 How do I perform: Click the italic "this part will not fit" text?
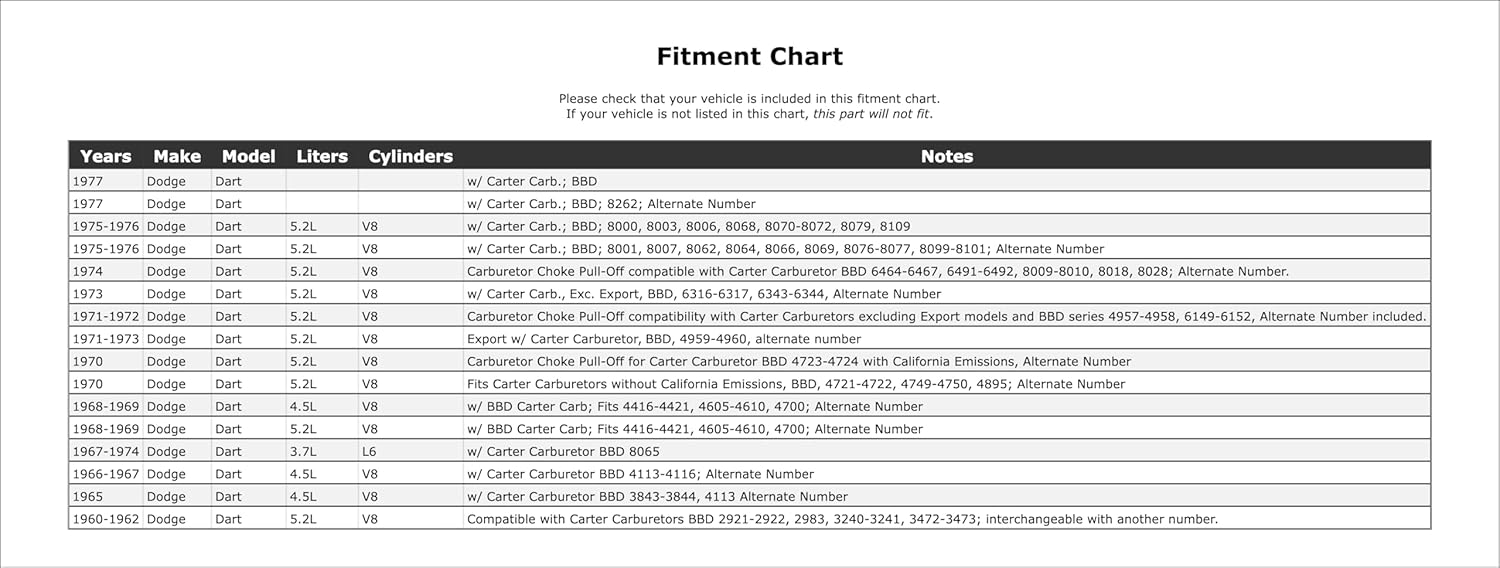871,114
